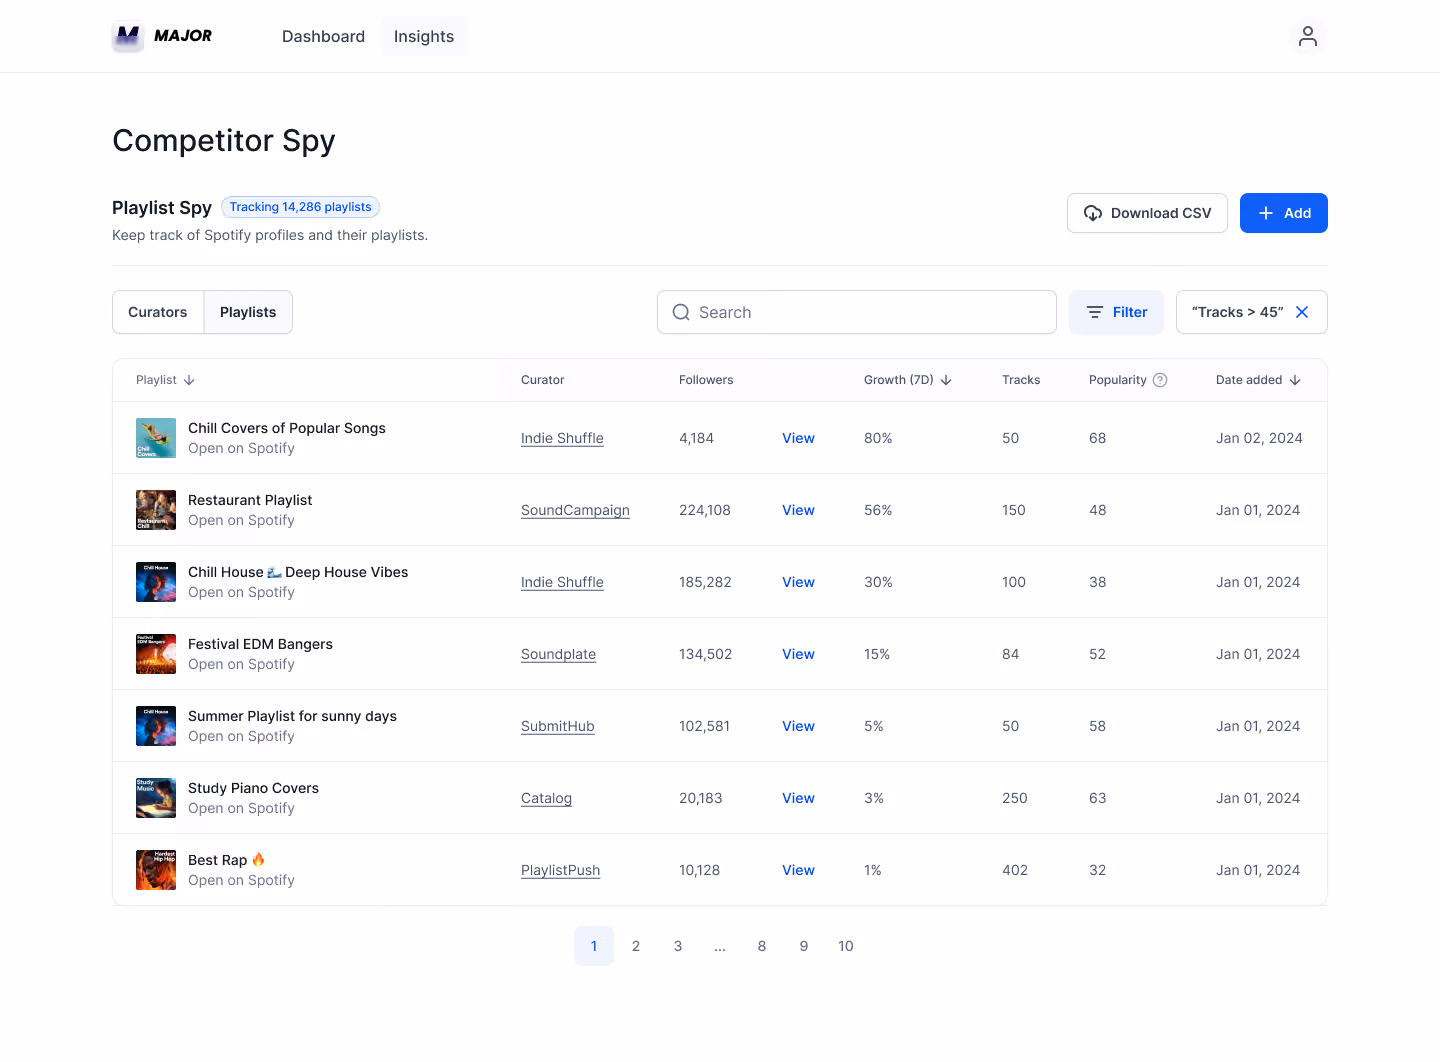Click the "80%" growth value
1440x1062 pixels.
pyautogui.click(x=878, y=438)
